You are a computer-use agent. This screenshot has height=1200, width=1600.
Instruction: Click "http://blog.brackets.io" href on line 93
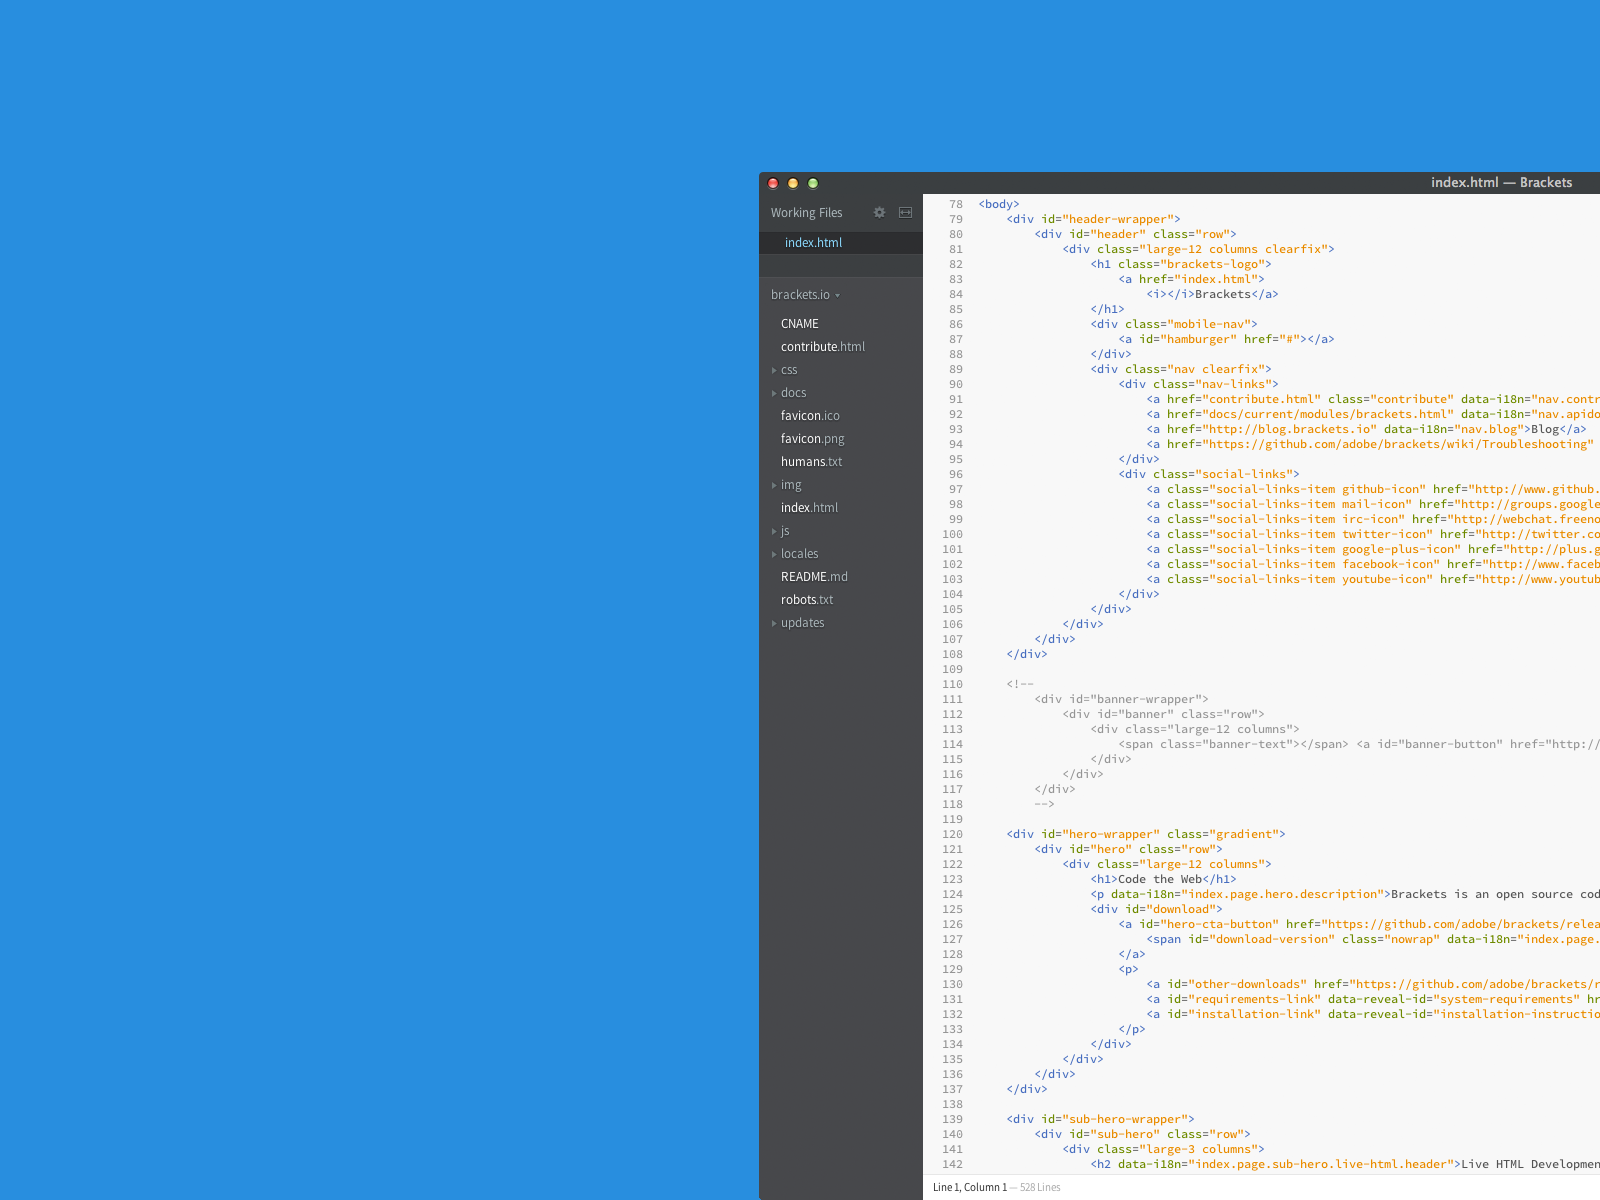point(1289,429)
